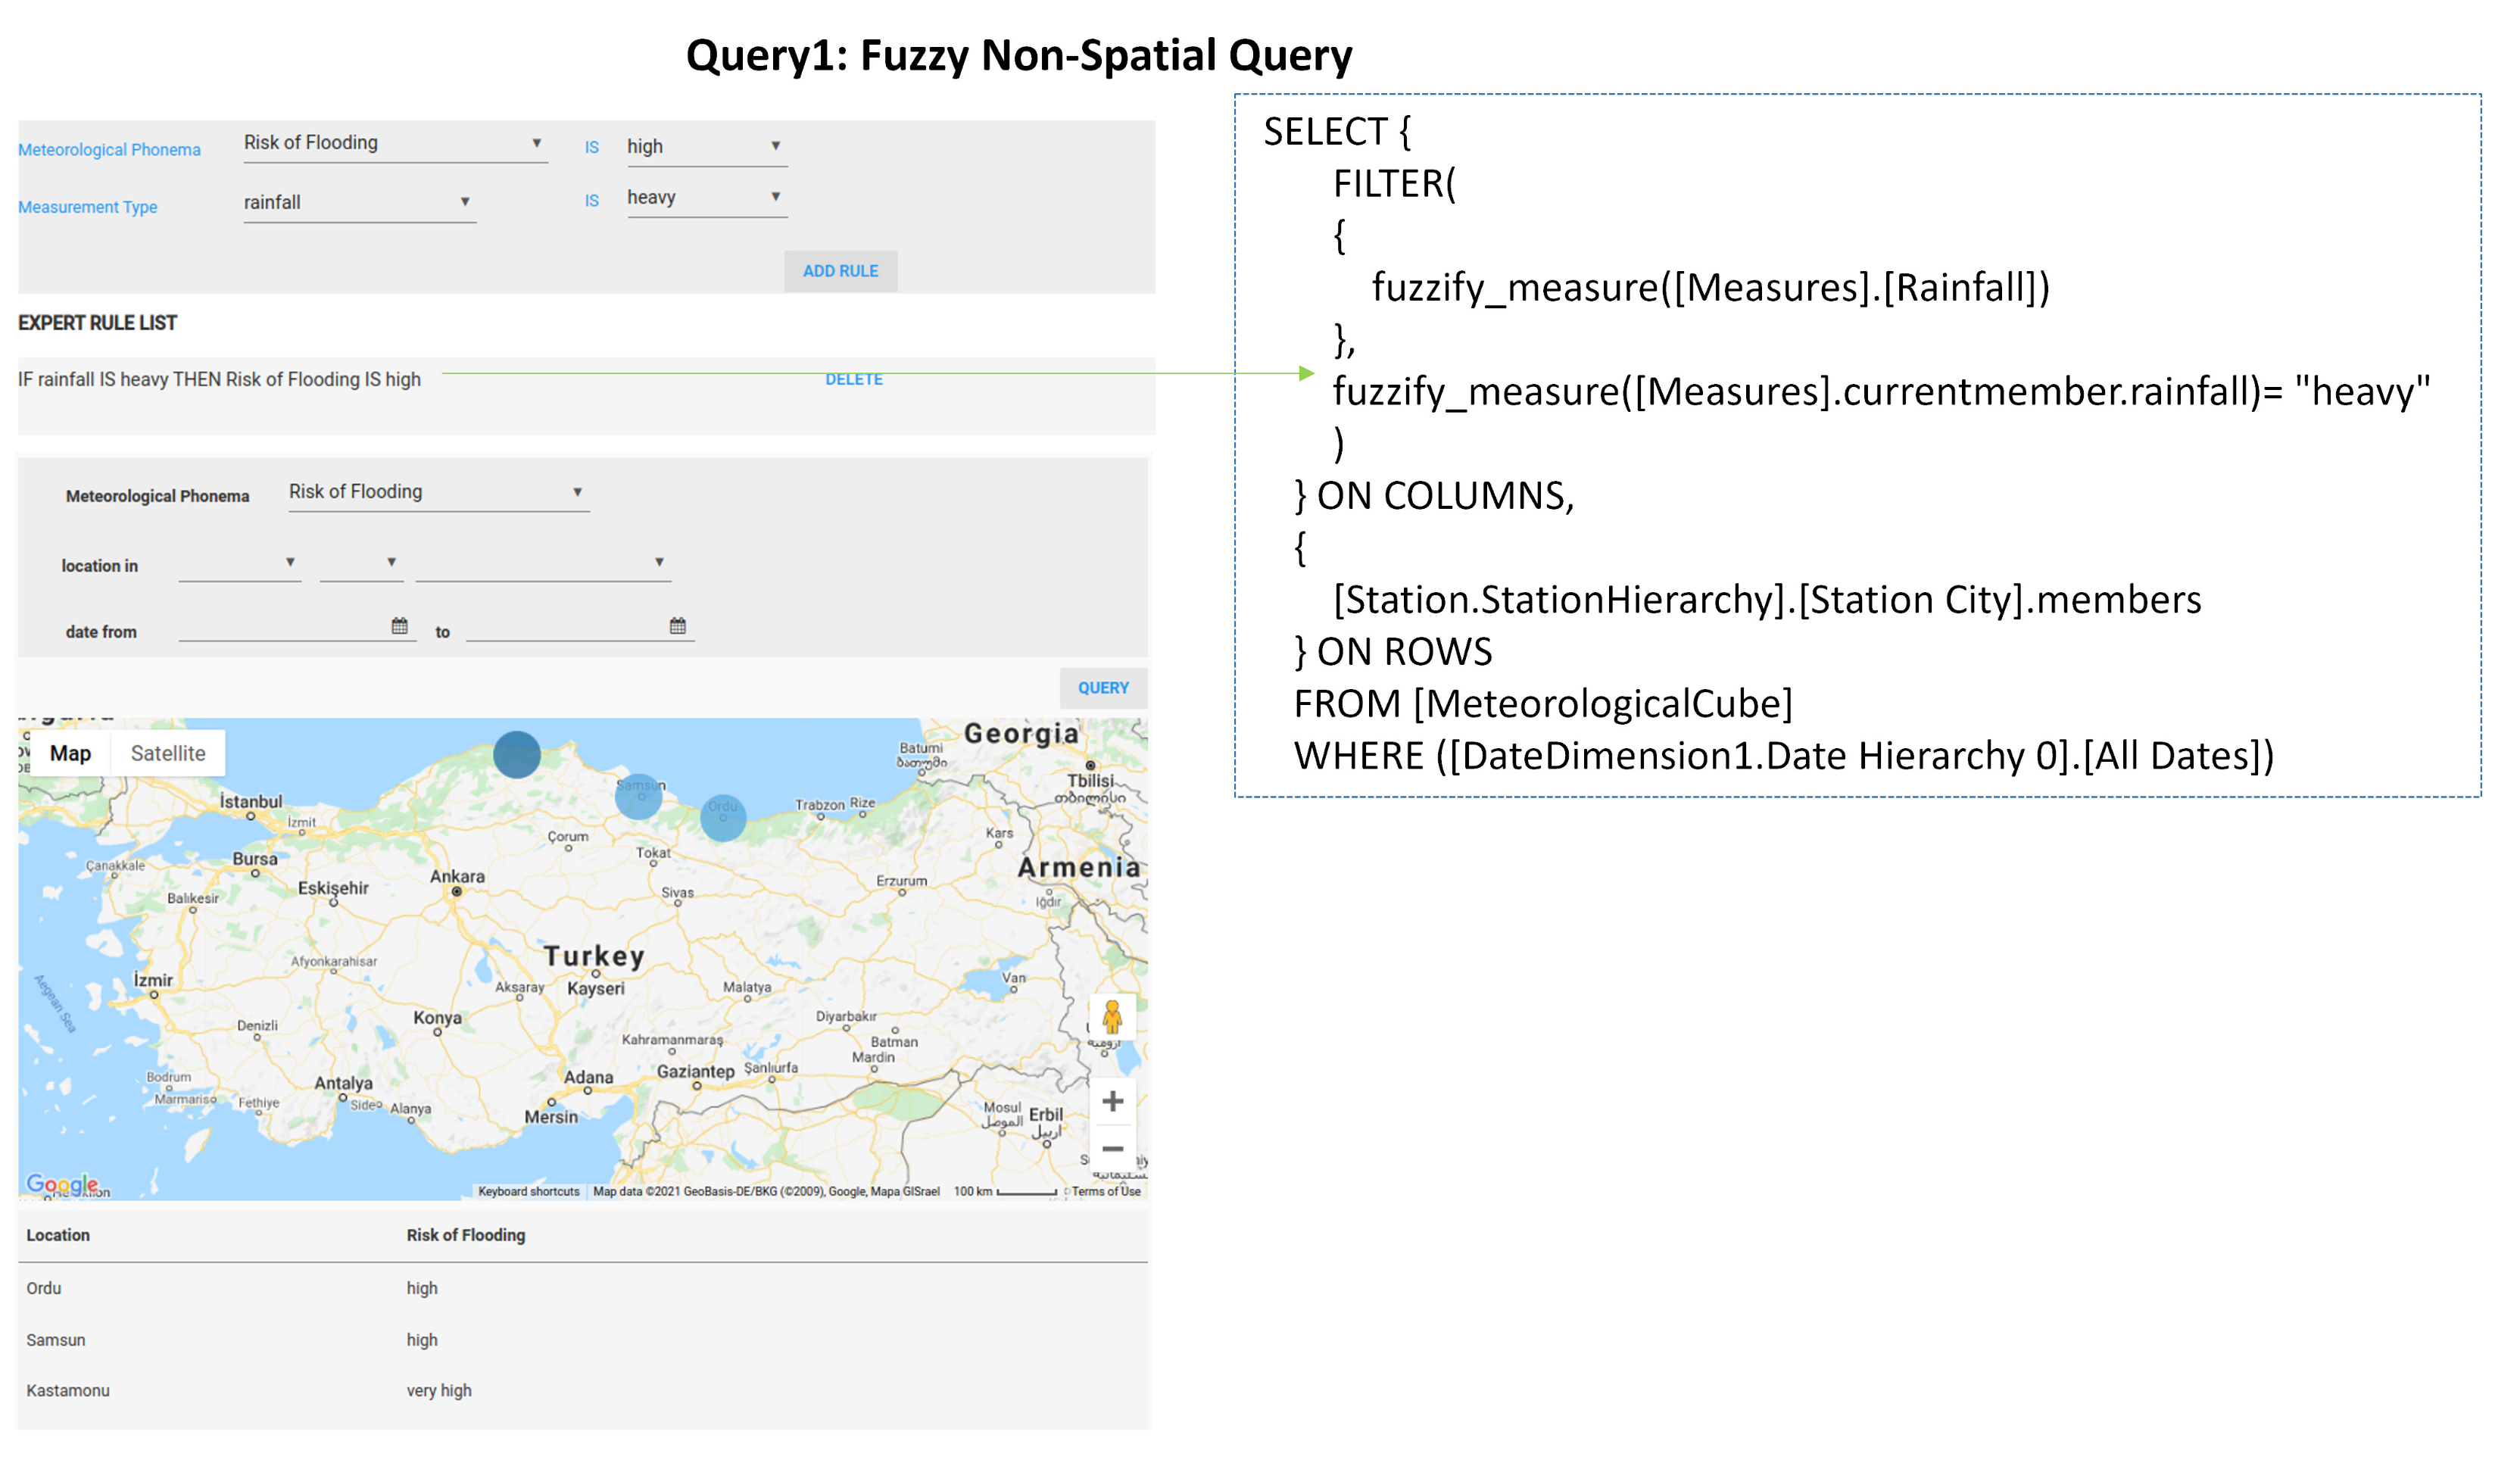Open the date from calendar icon
This screenshot has width=2520, height=1463.
tap(399, 626)
